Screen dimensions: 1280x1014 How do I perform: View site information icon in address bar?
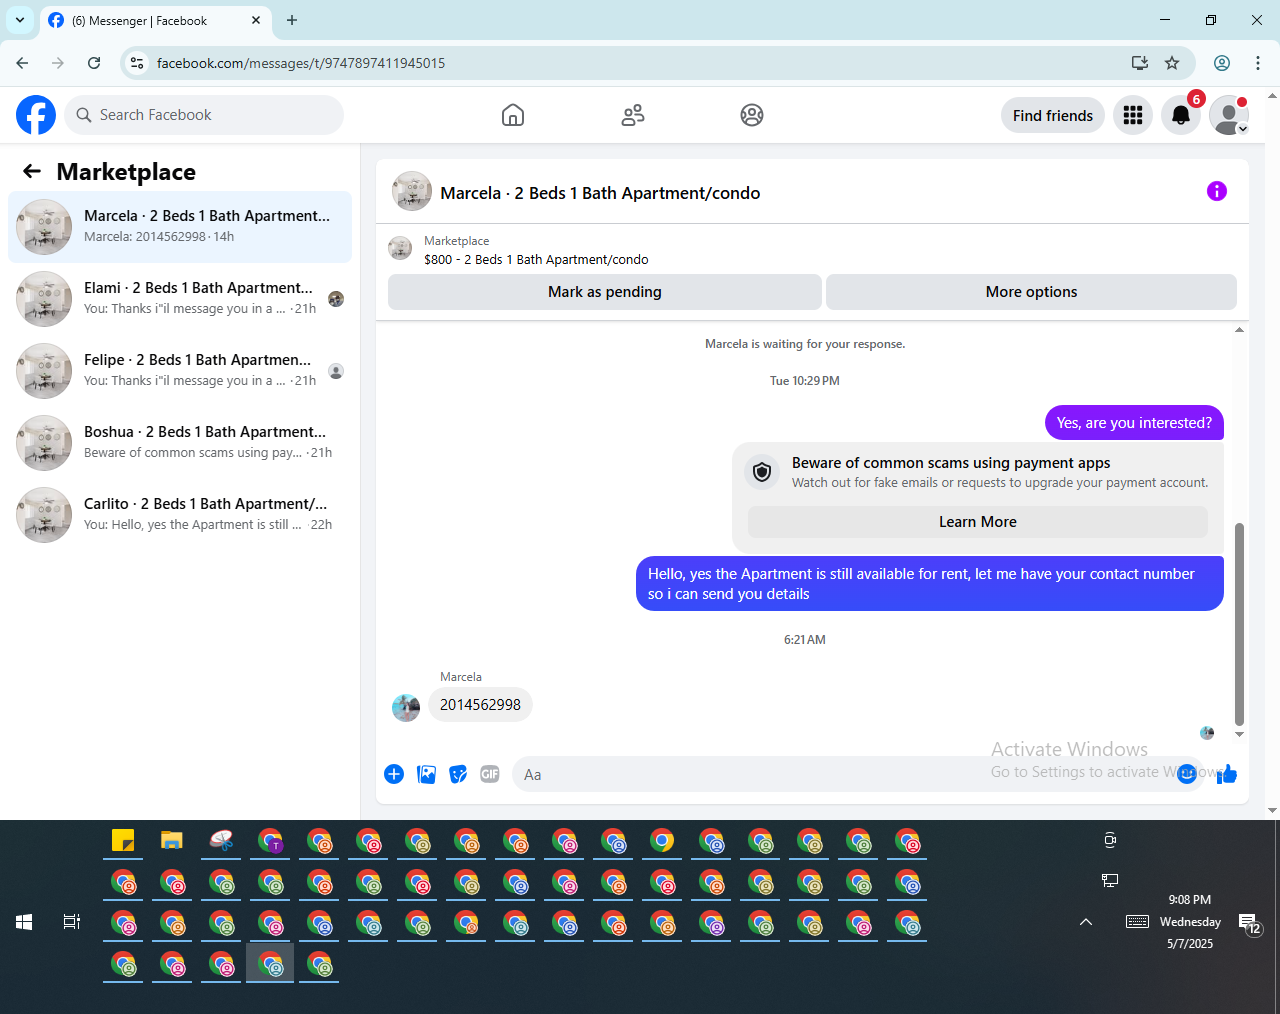click(x=137, y=63)
